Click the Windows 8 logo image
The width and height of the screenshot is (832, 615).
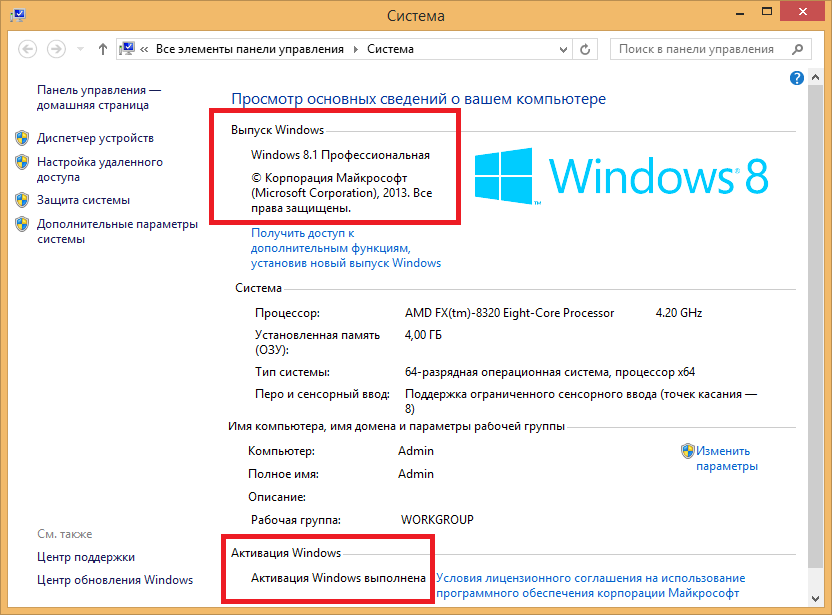621,176
